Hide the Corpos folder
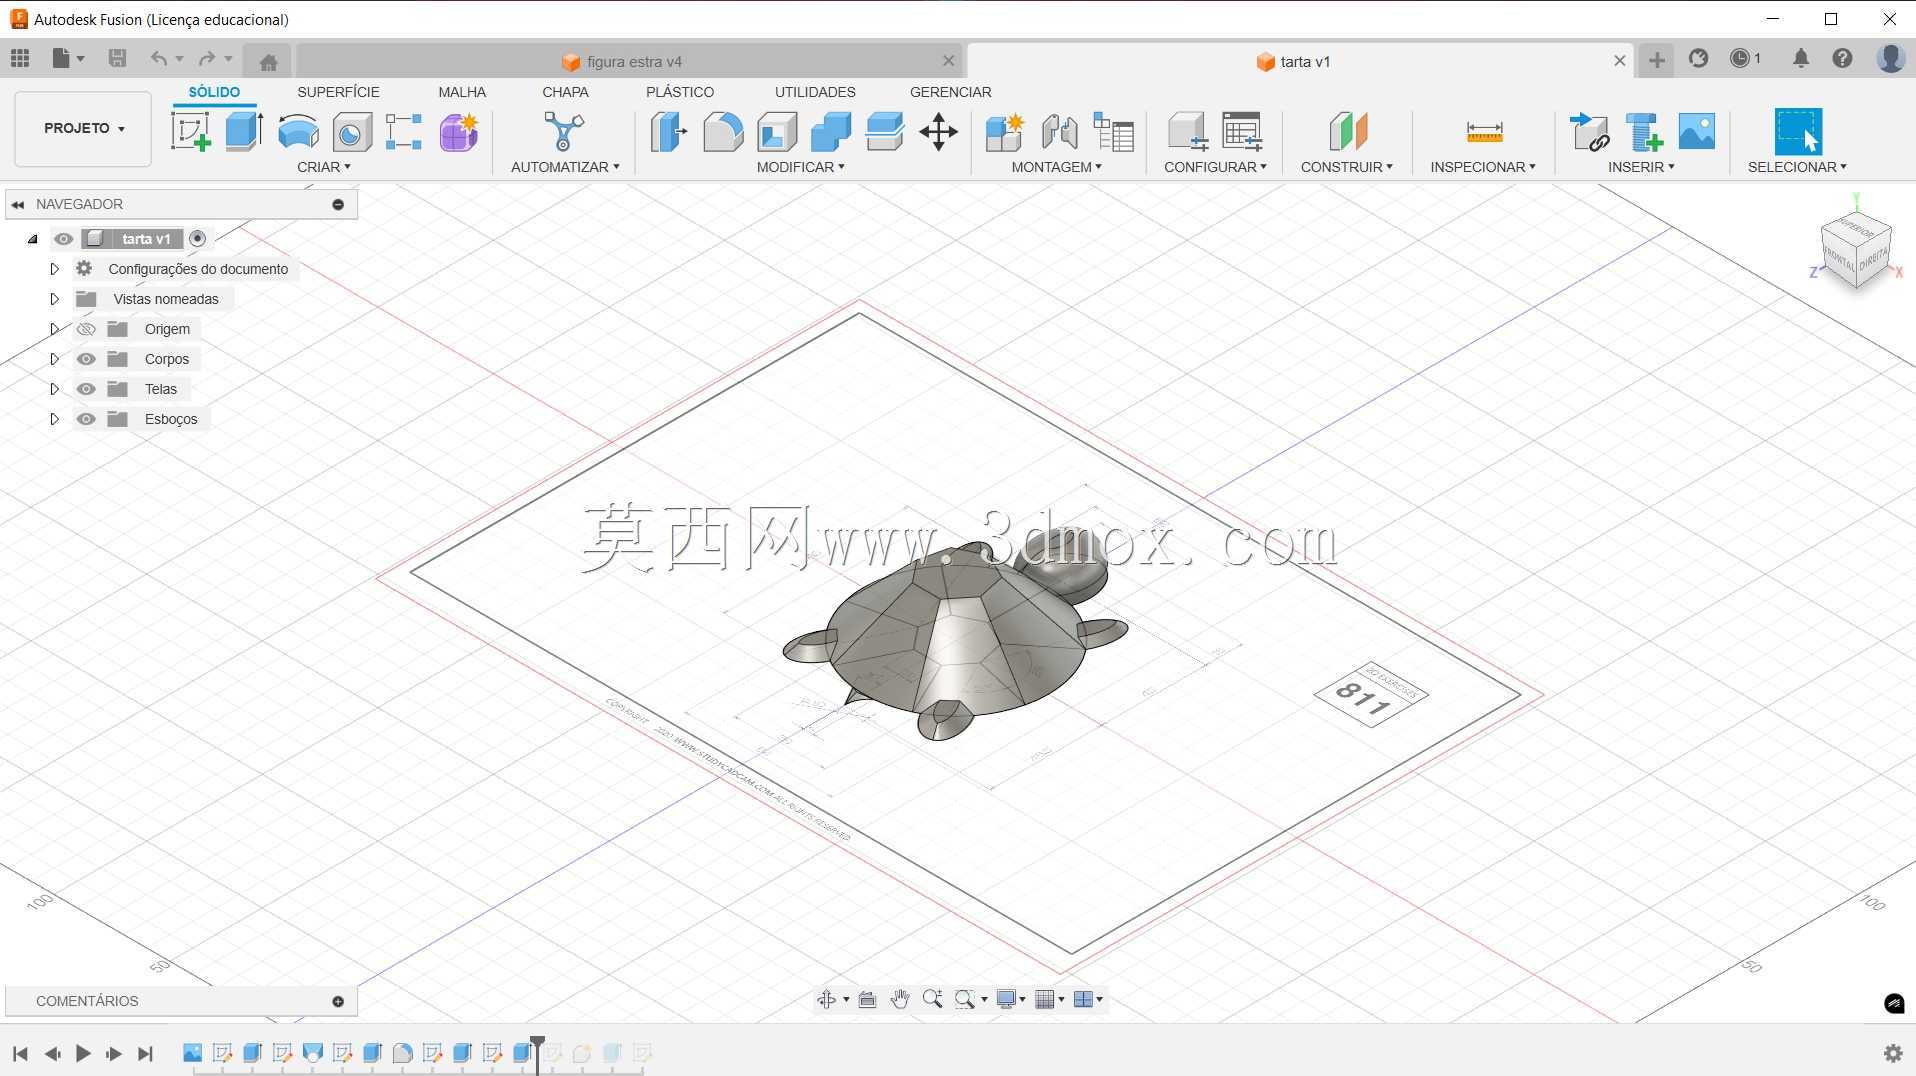Viewport: 1916px width, 1076px height. [86, 359]
